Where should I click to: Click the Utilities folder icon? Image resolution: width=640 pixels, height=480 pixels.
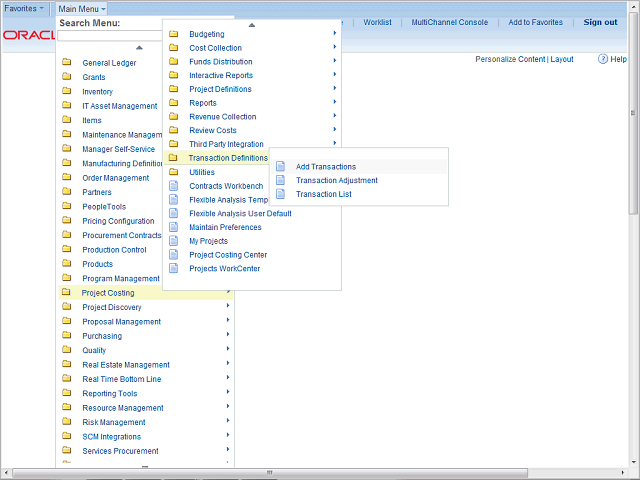point(173,171)
